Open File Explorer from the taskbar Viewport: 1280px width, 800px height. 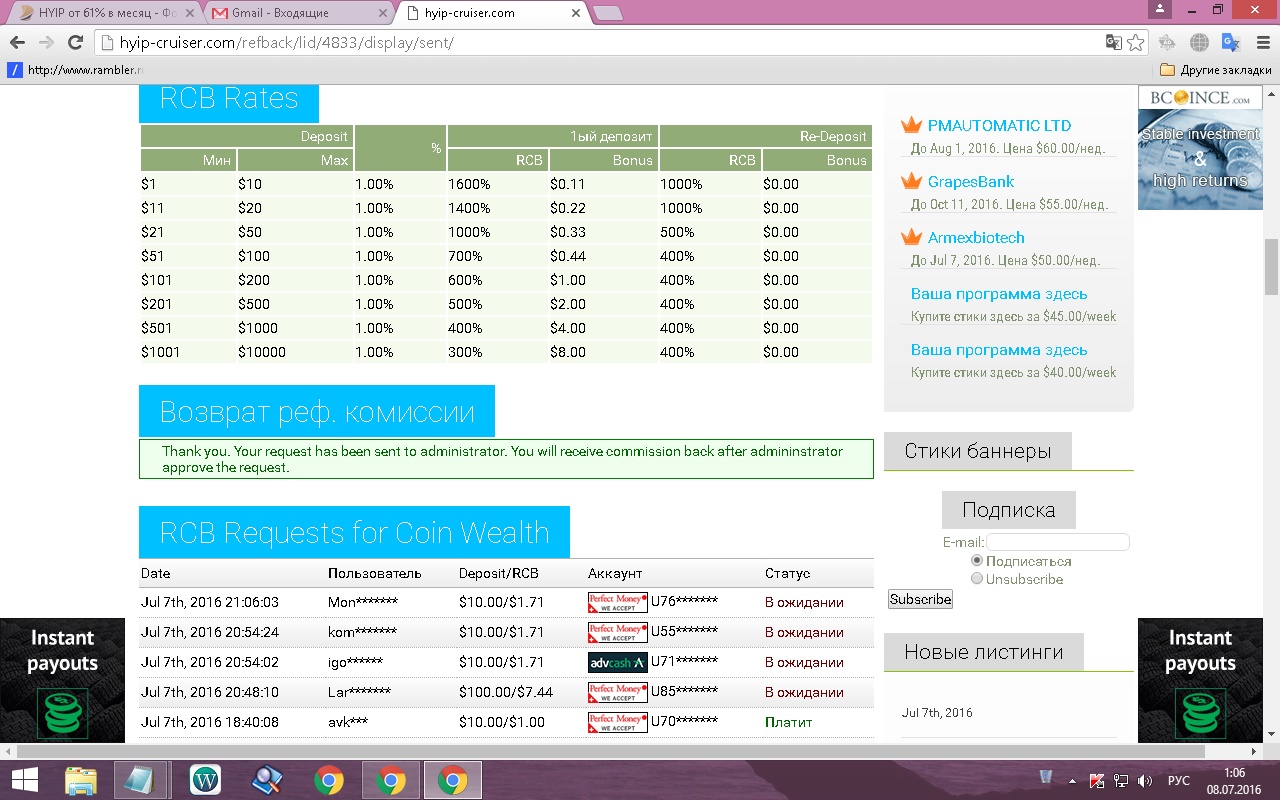[x=81, y=780]
